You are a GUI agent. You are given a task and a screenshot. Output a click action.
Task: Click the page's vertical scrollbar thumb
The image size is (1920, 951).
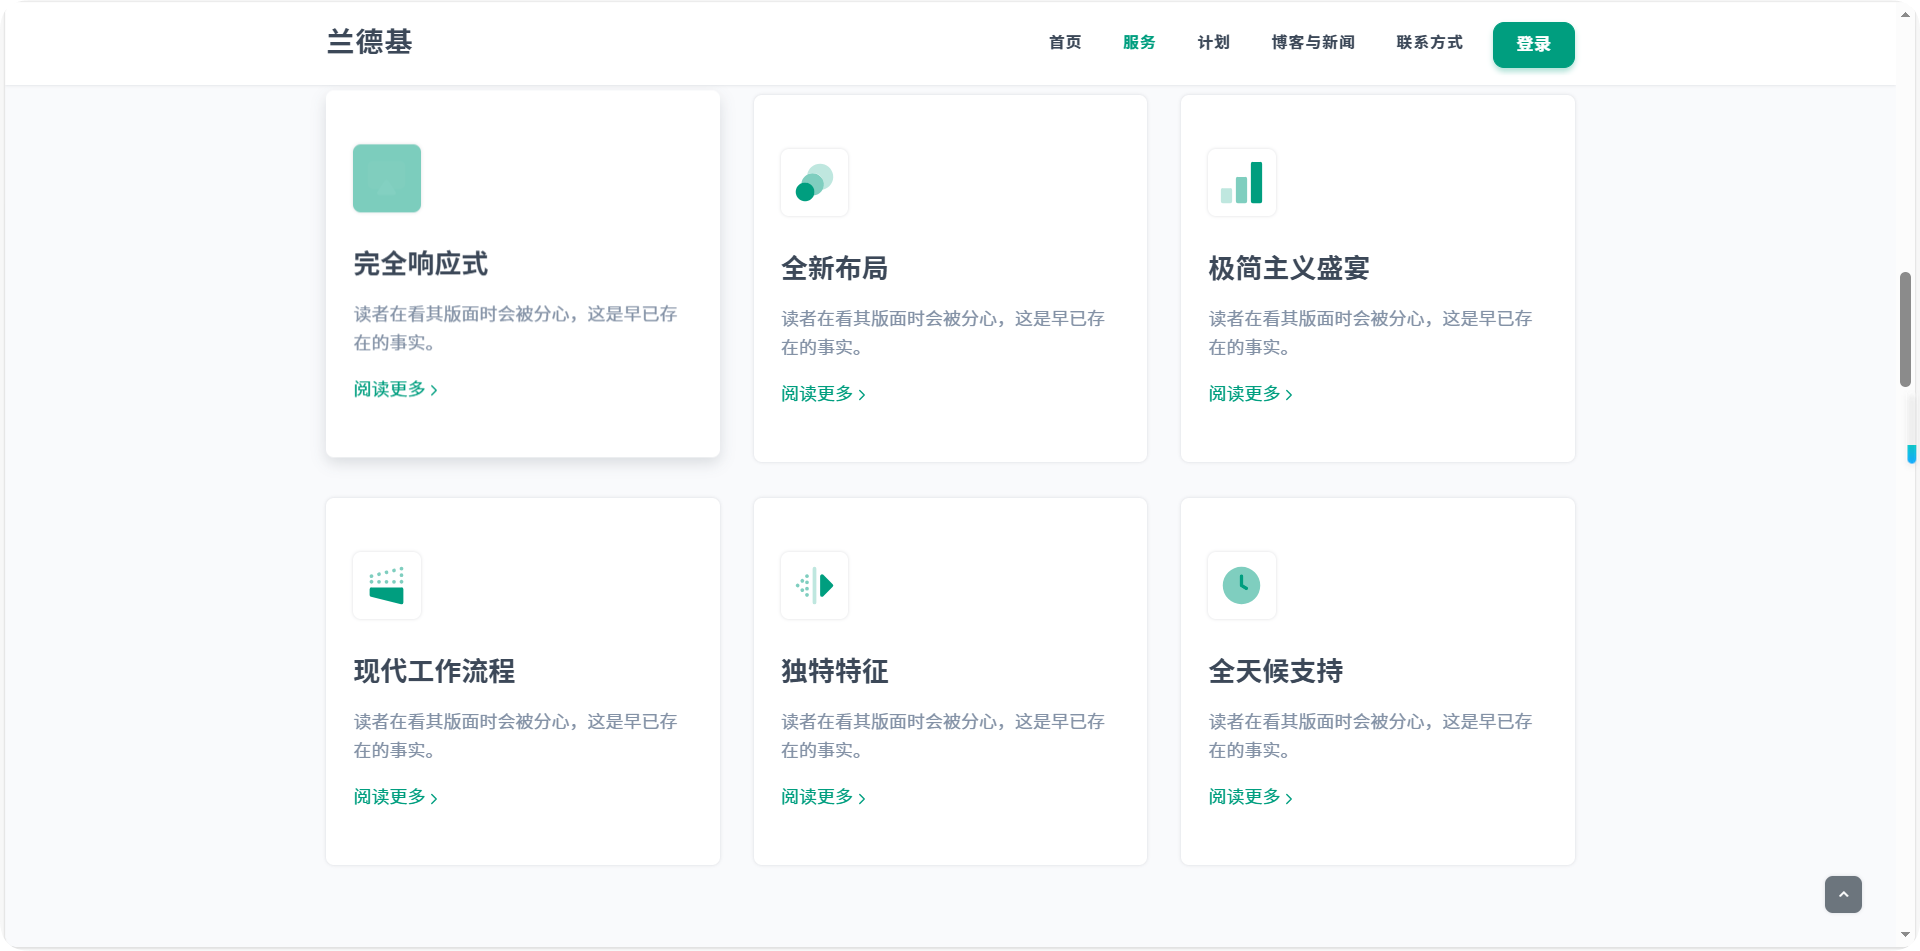click(1905, 329)
